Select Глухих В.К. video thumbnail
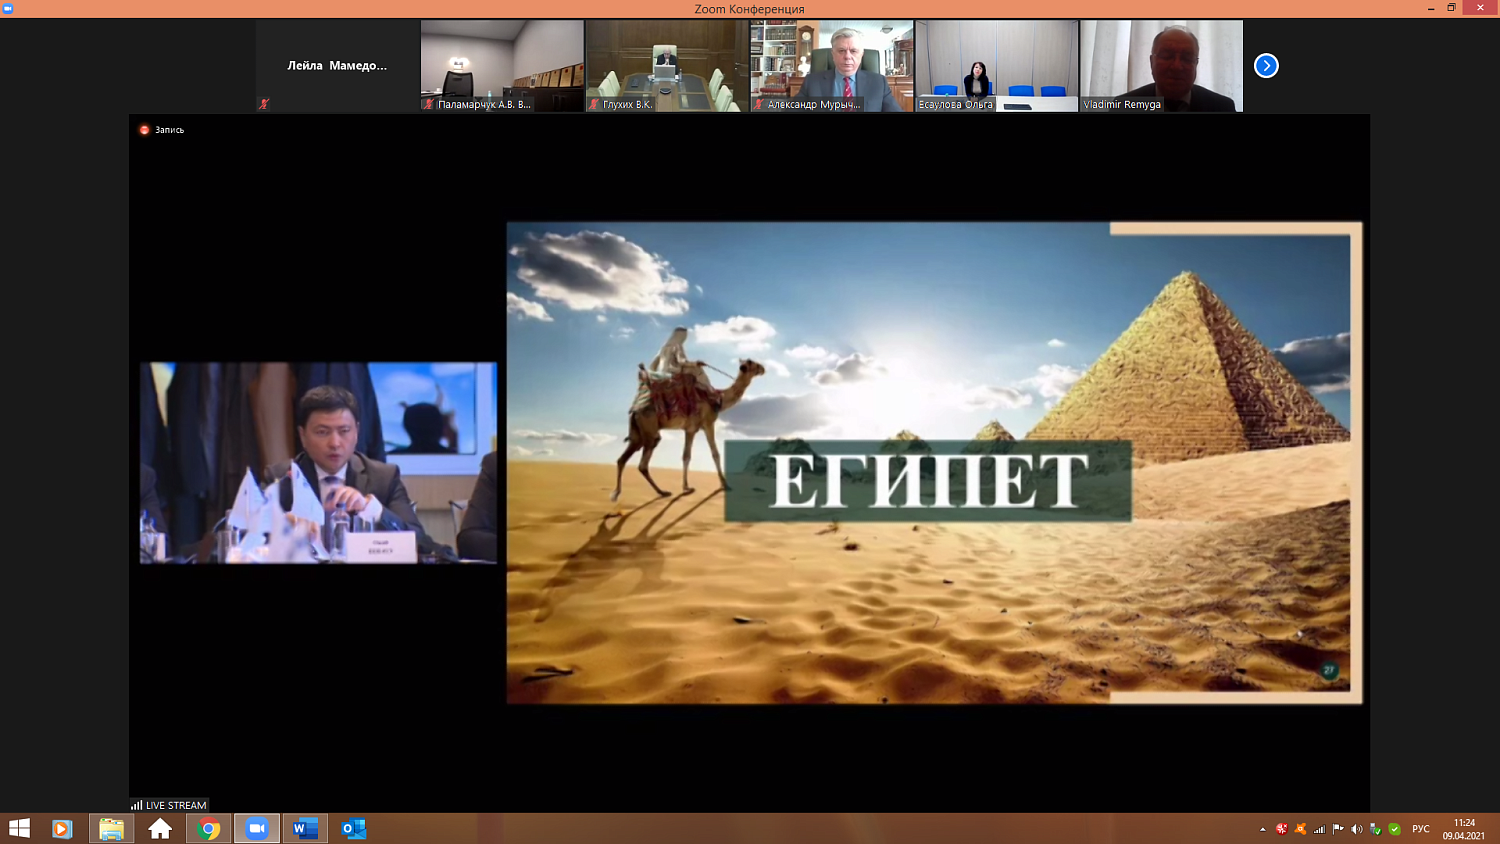Screen dimensions: 1500x844 coord(667,66)
